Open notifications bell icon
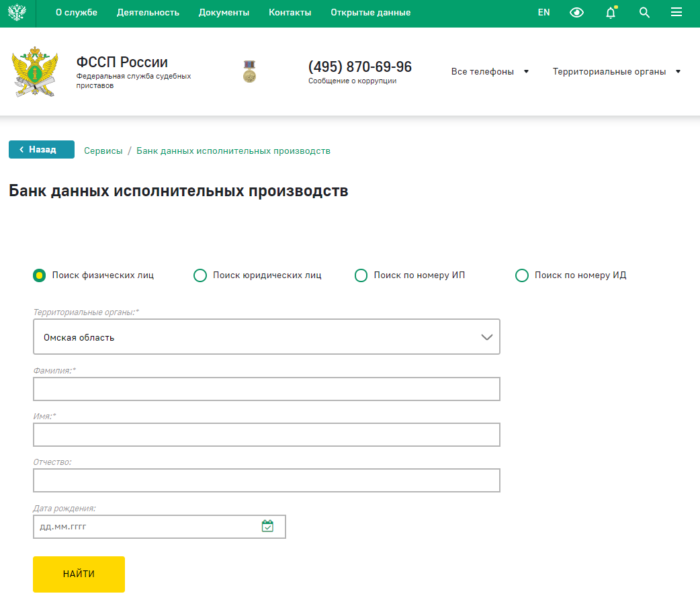 pyautogui.click(x=611, y=13)
